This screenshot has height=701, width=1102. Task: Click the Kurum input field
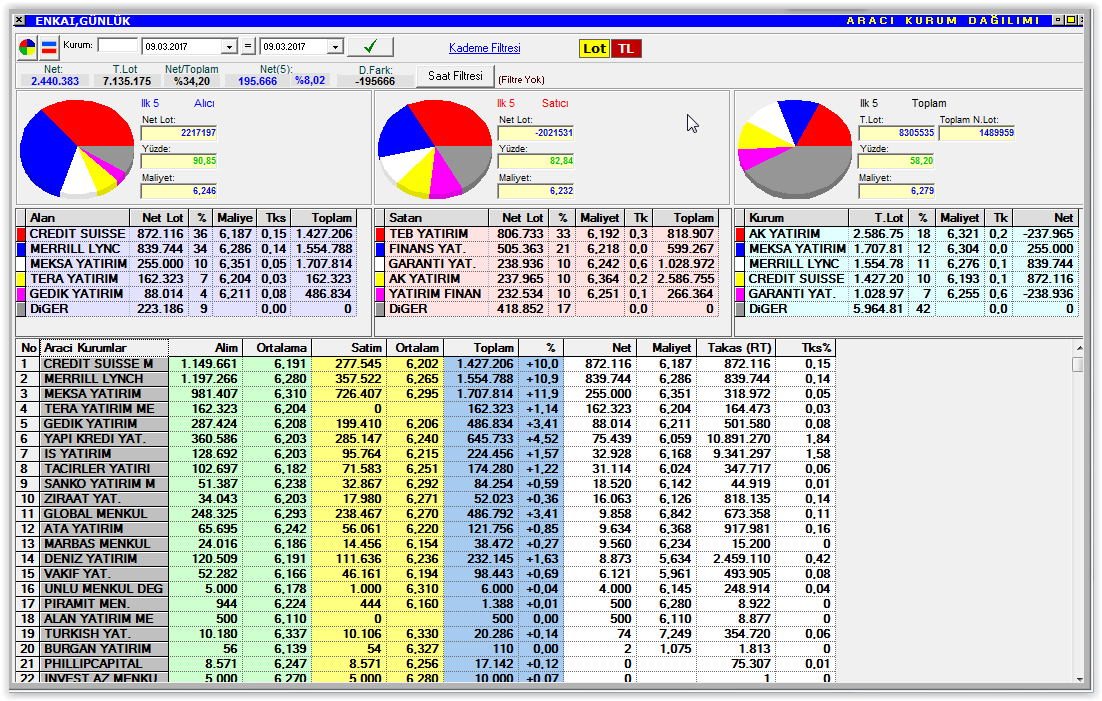[x=117, y=46]
